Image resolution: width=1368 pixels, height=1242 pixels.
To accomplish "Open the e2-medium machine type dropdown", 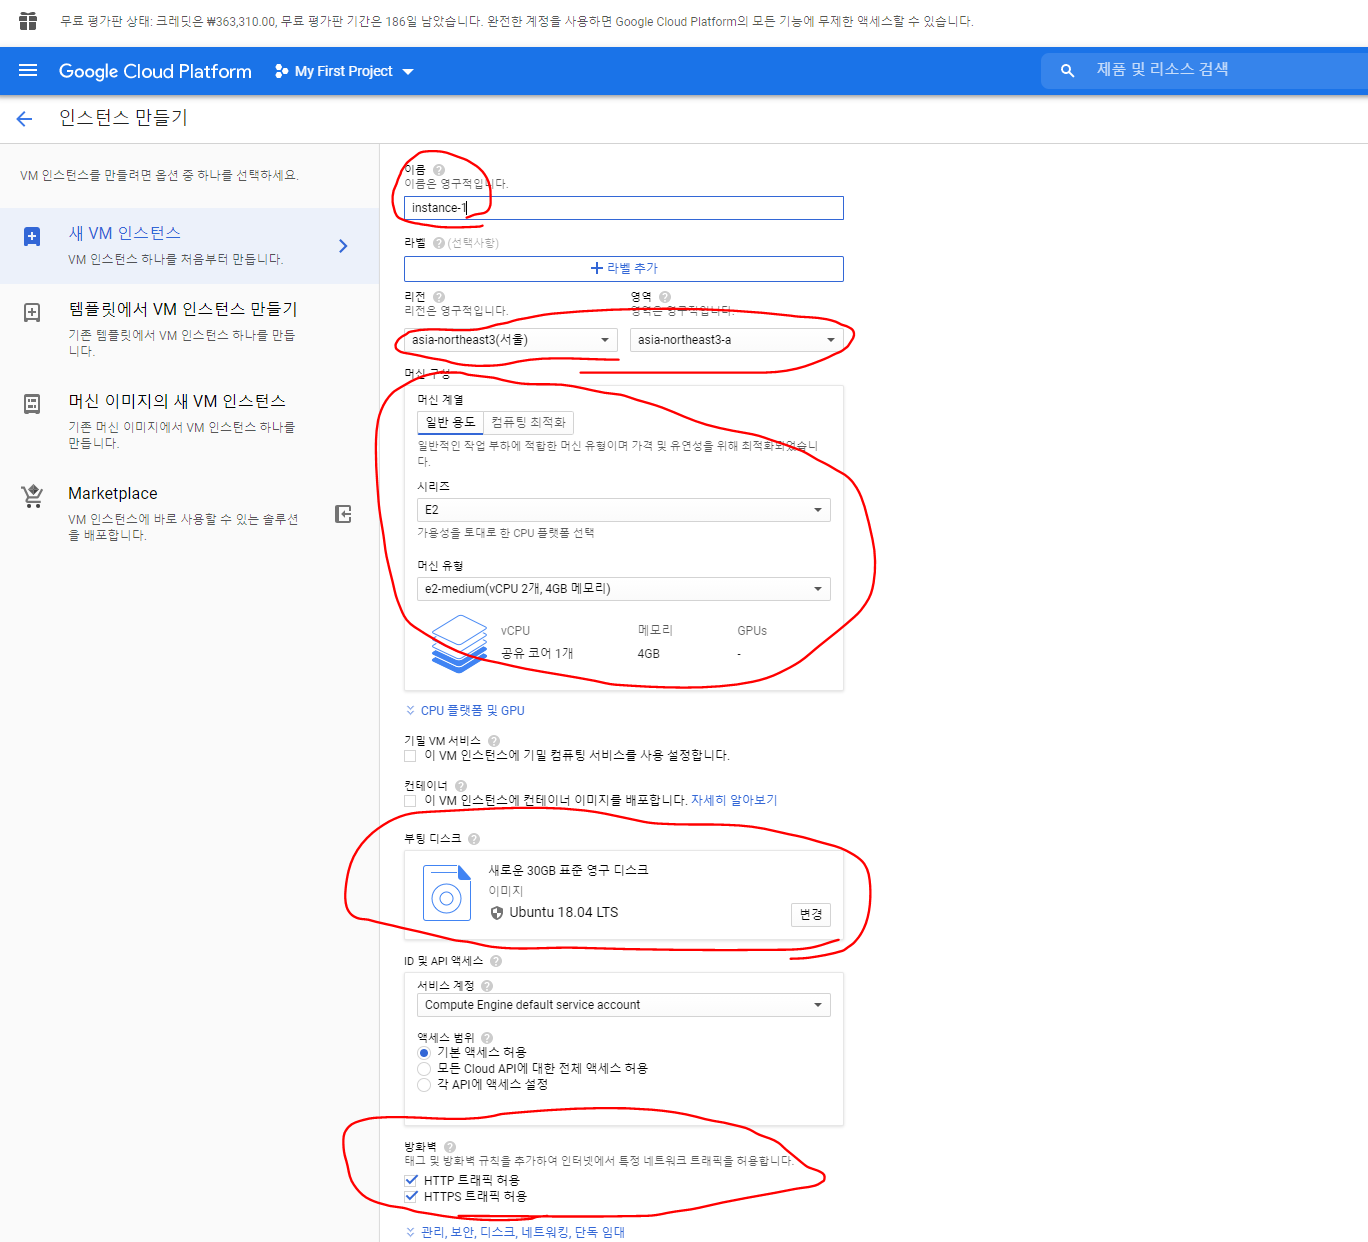I will [624, 589].
